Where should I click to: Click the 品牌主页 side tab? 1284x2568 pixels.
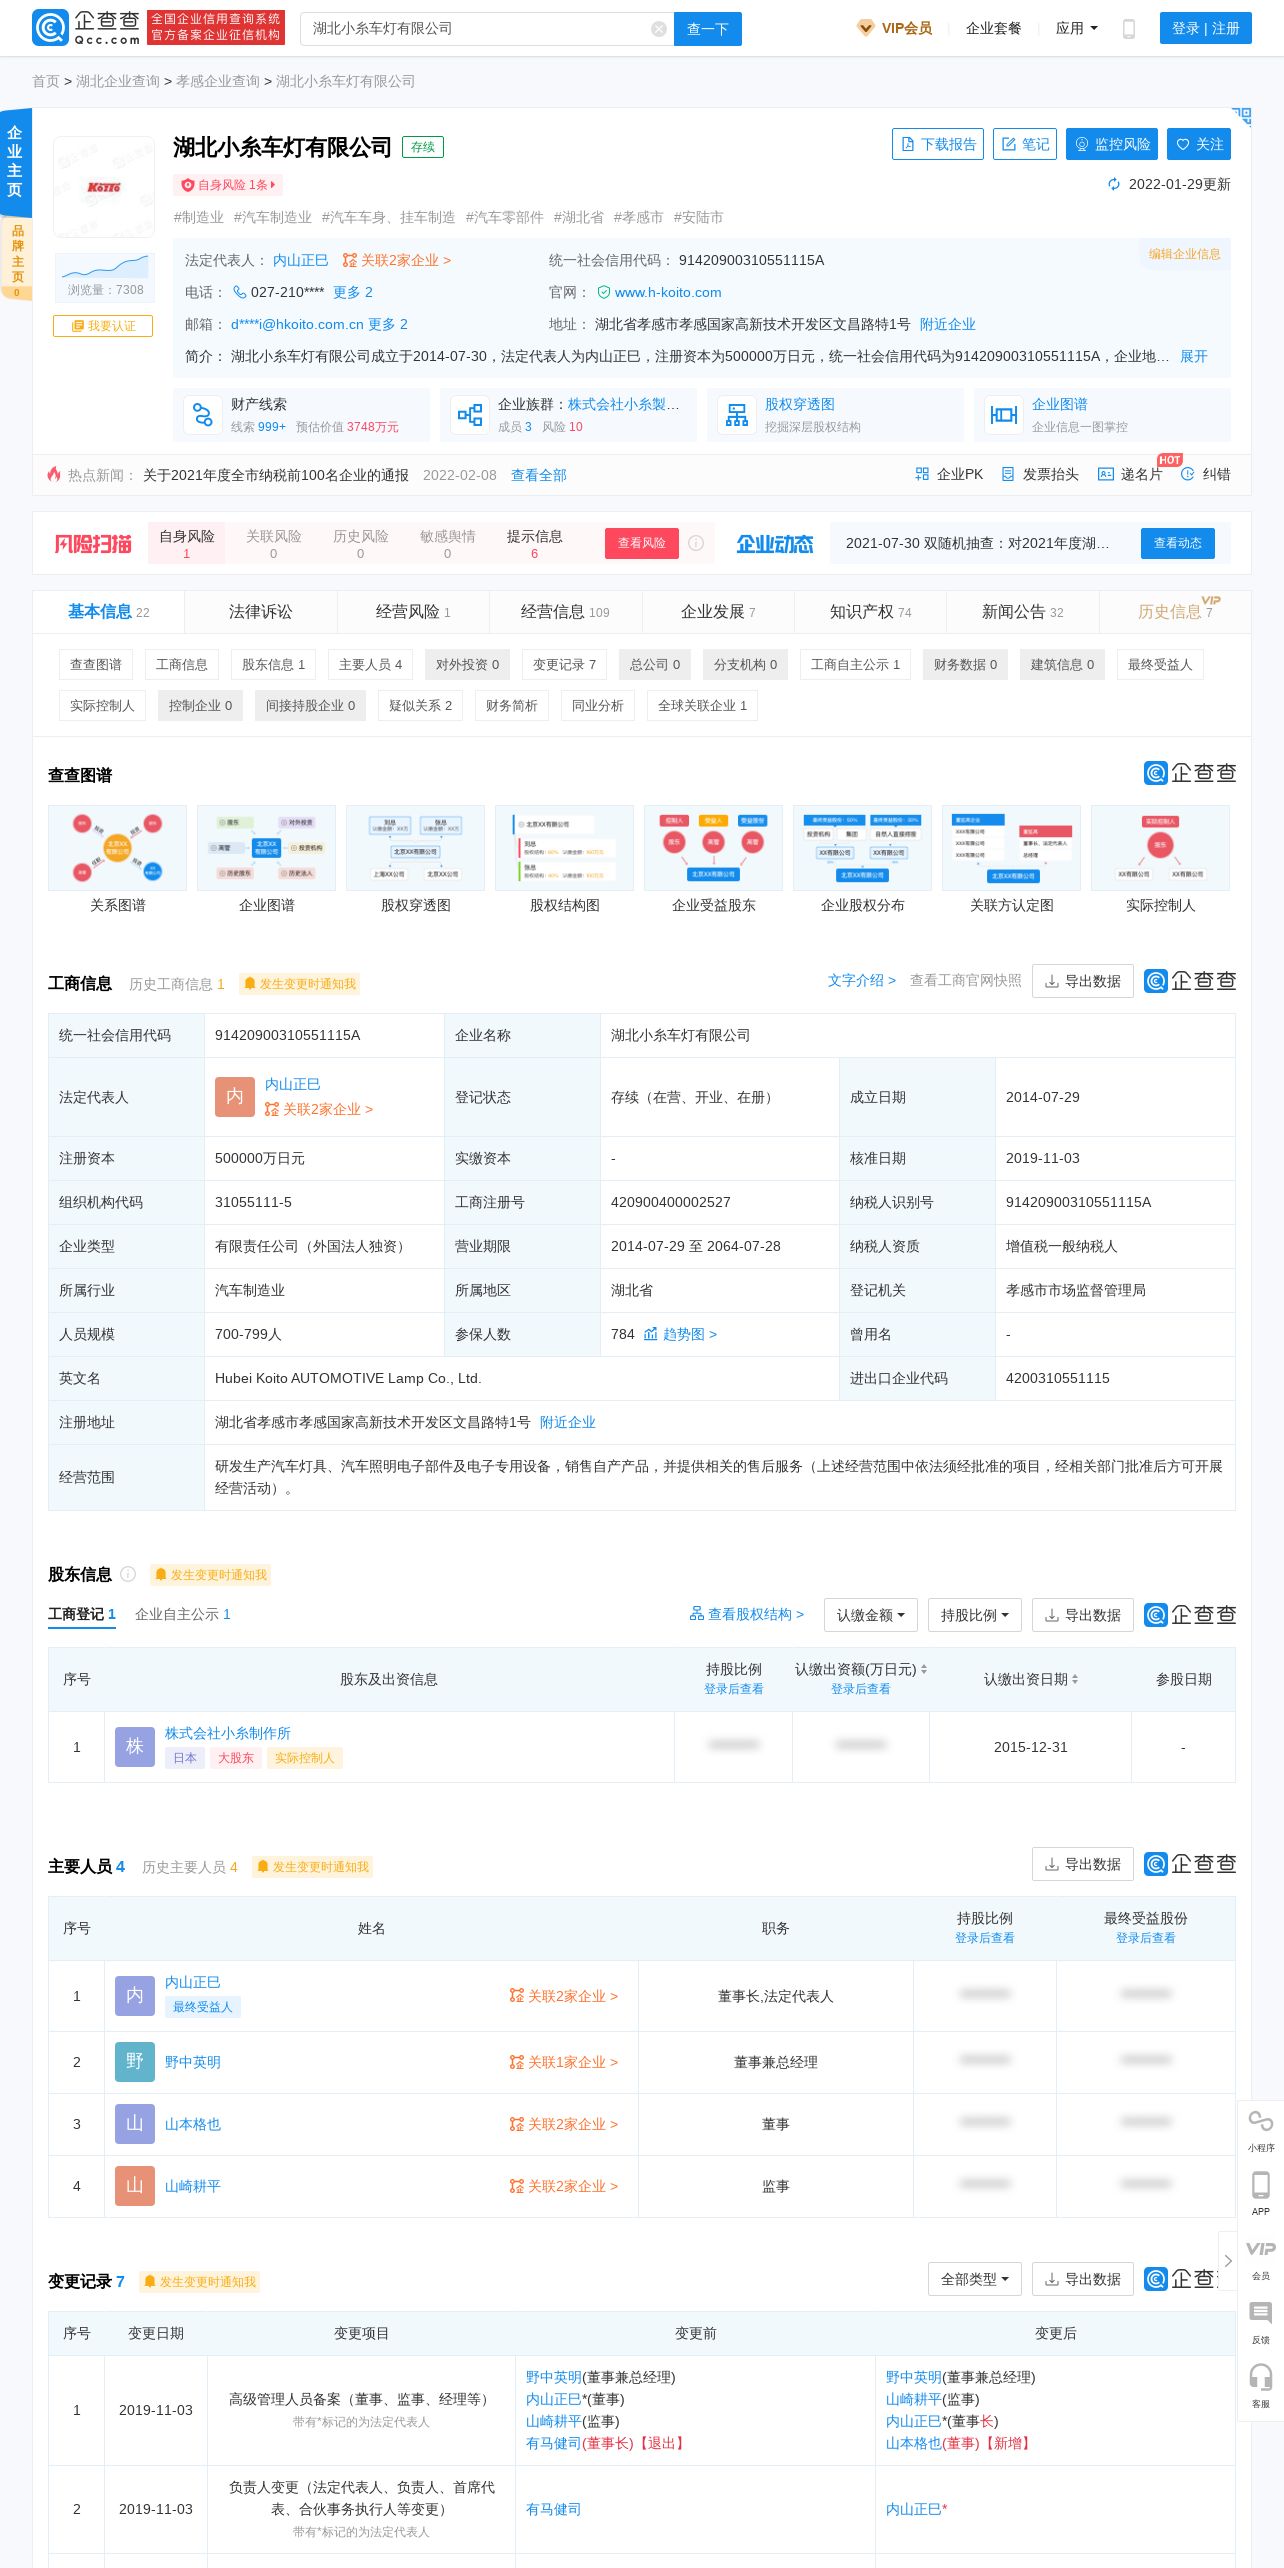(16, 260)
